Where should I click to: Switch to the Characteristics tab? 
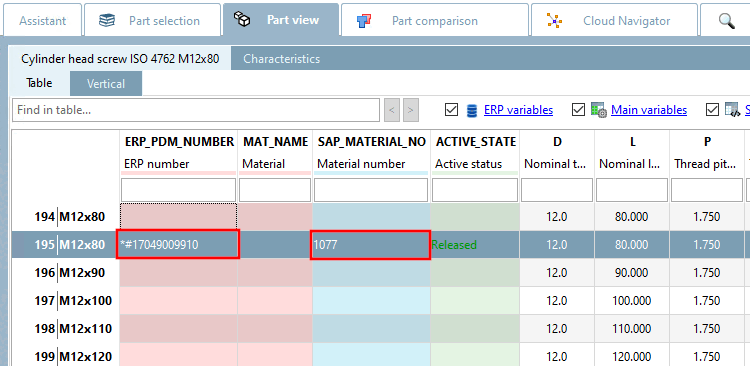281,59
